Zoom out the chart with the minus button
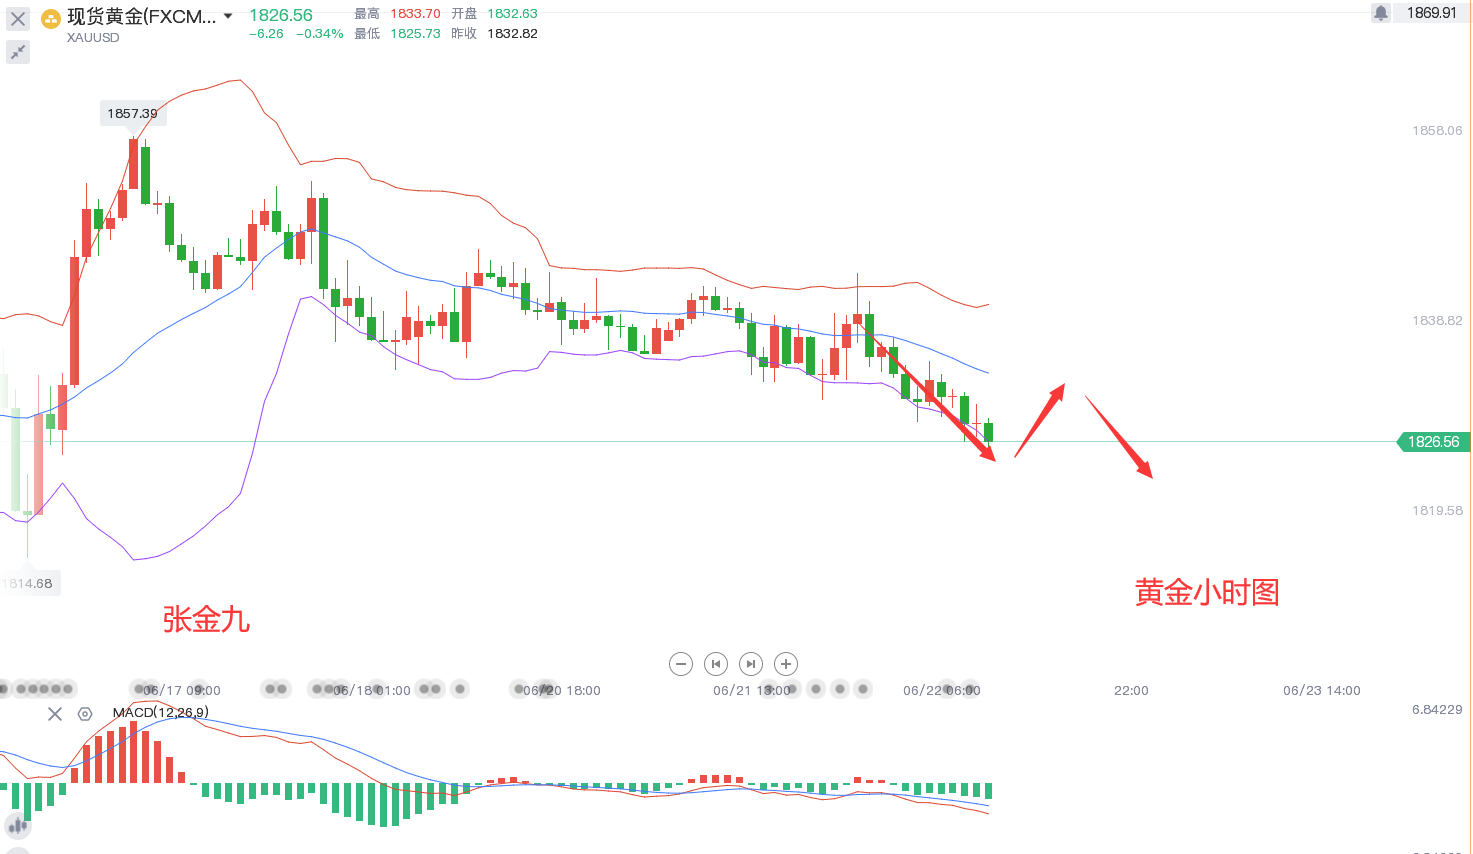The image size is (1473, 854). click(681, 664)
